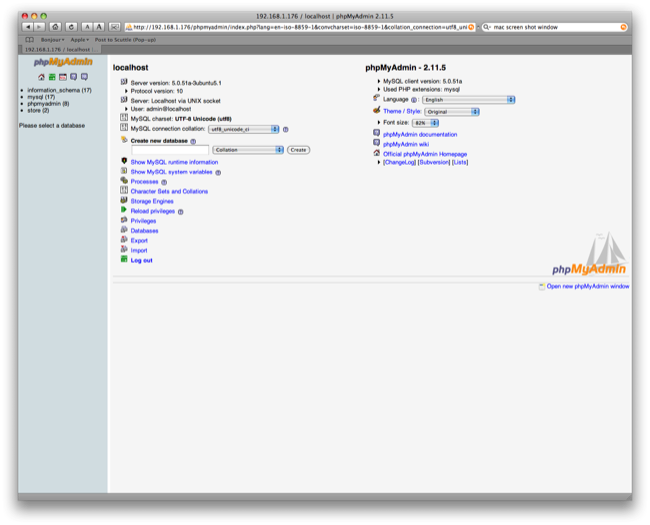Image resolution: width=650 pixels, height=525 pixels.
Task: Click the Processes icon
Action: click(124, 180)
